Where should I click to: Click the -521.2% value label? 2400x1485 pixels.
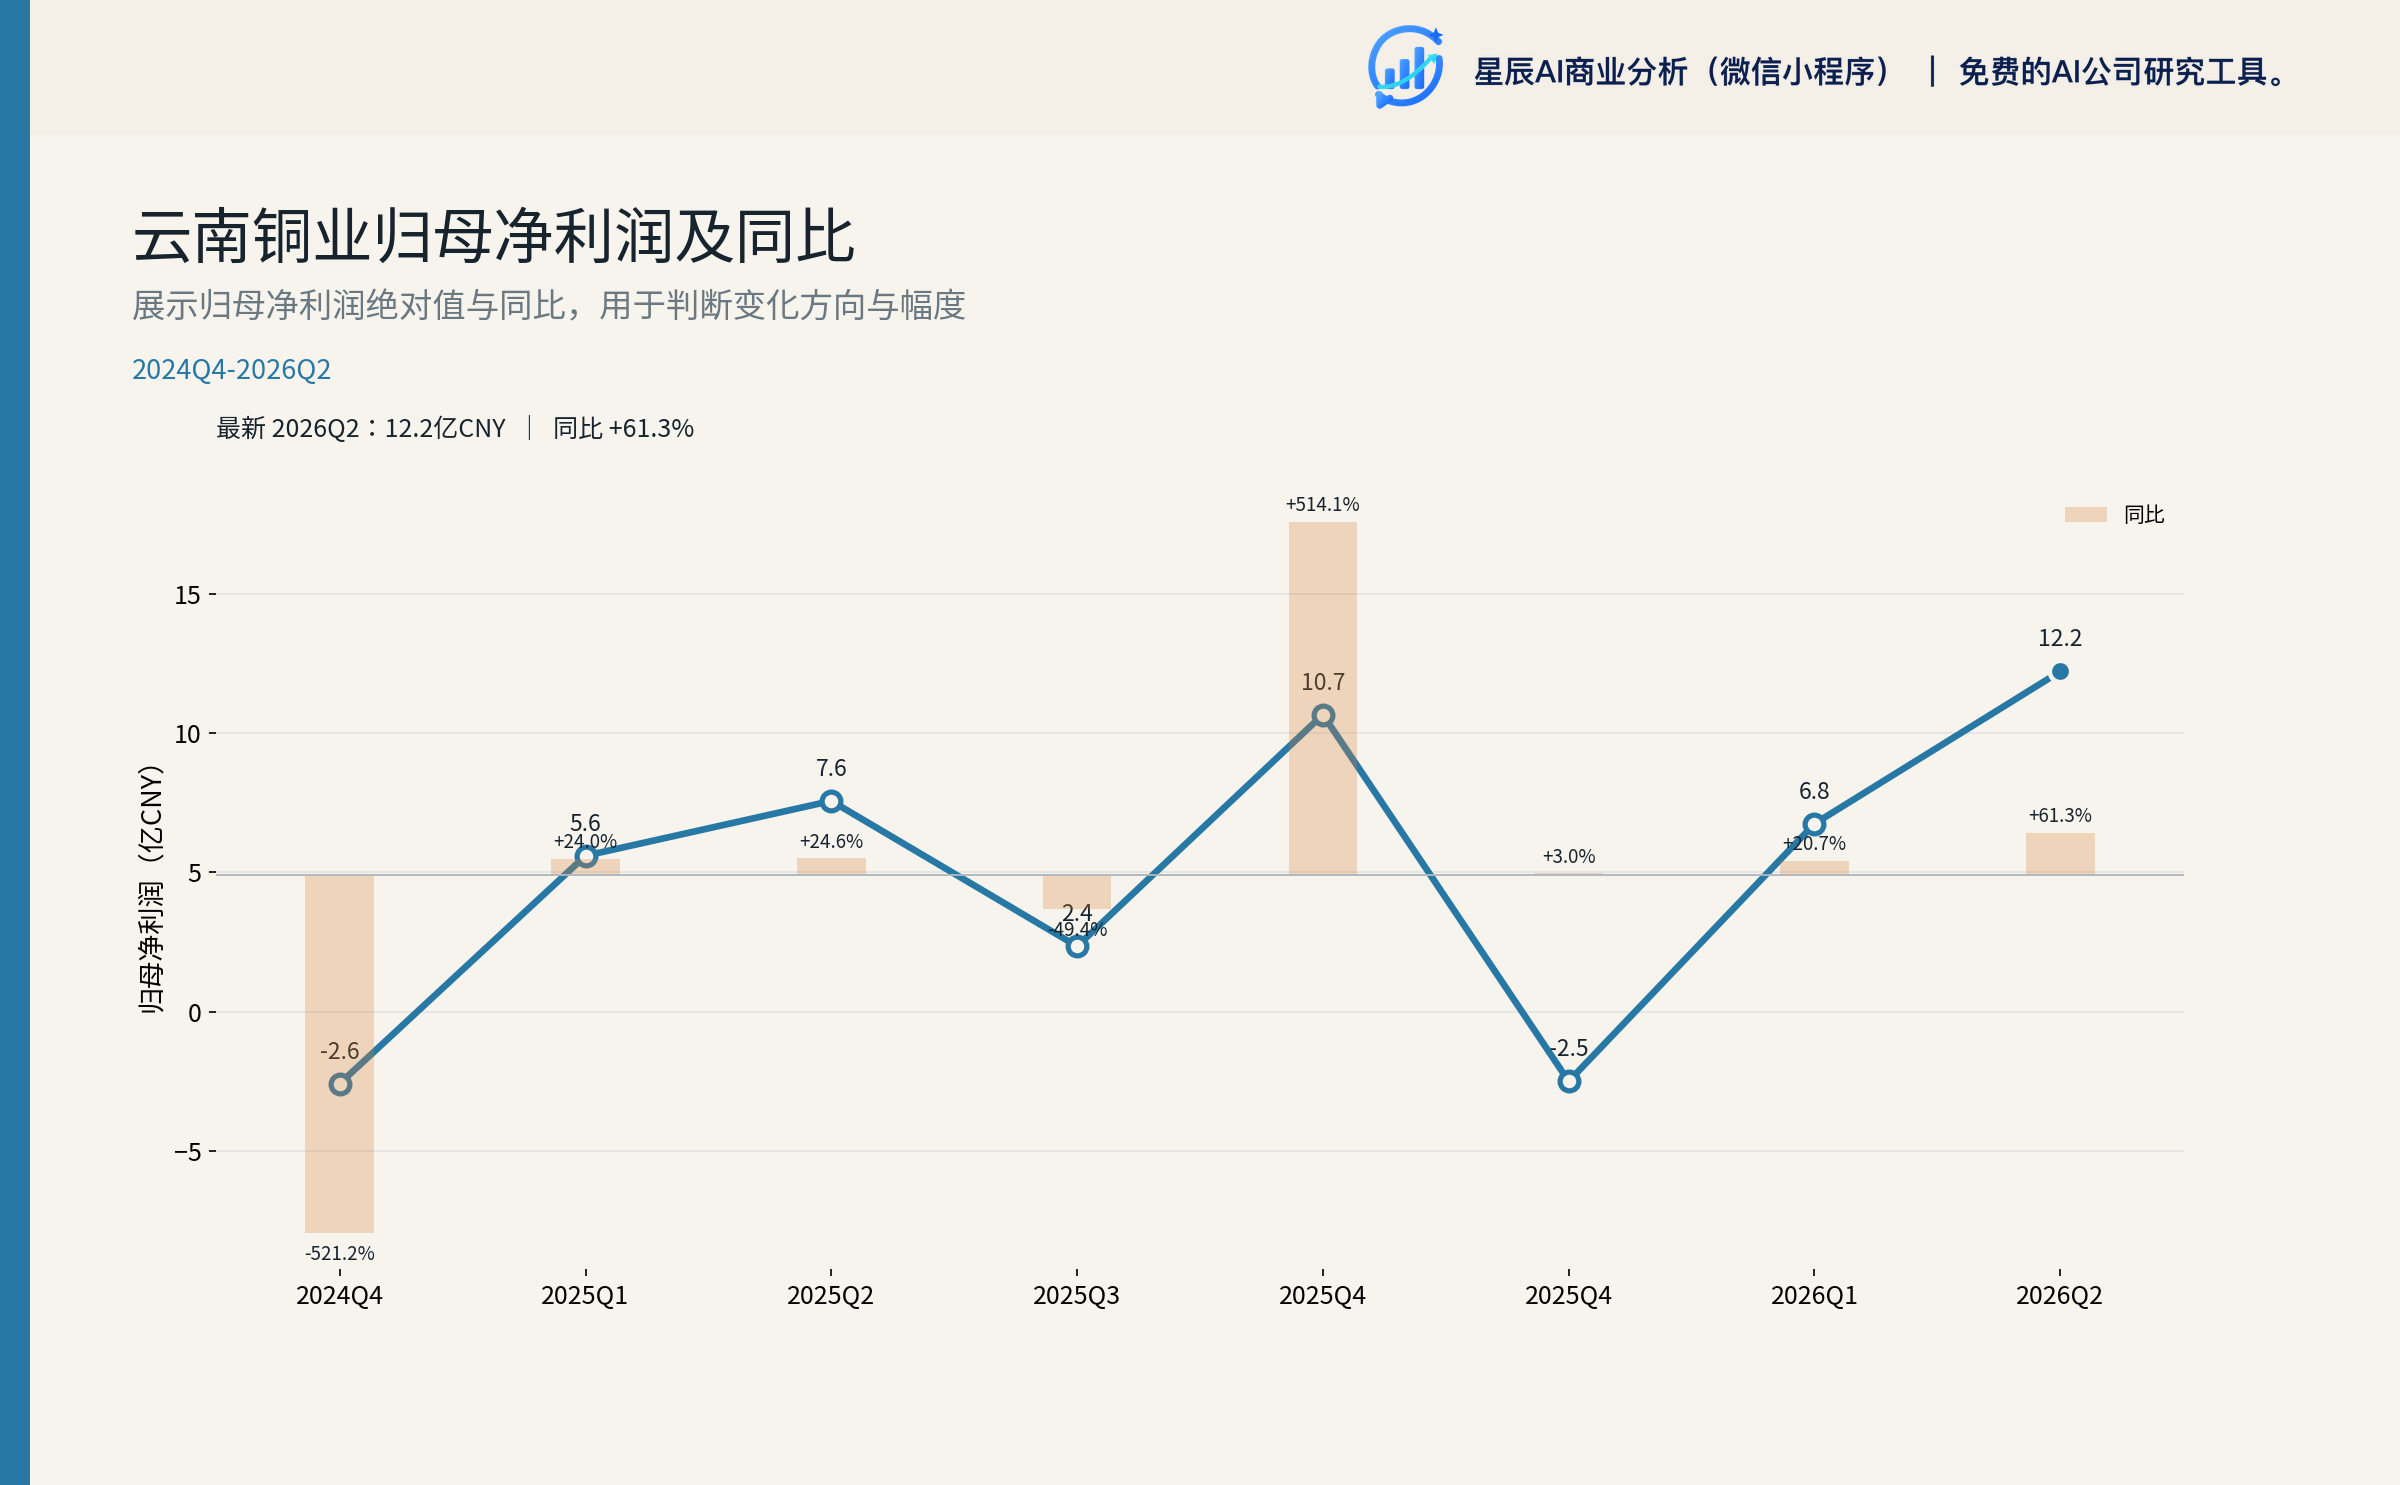(x=340, y=1253)
